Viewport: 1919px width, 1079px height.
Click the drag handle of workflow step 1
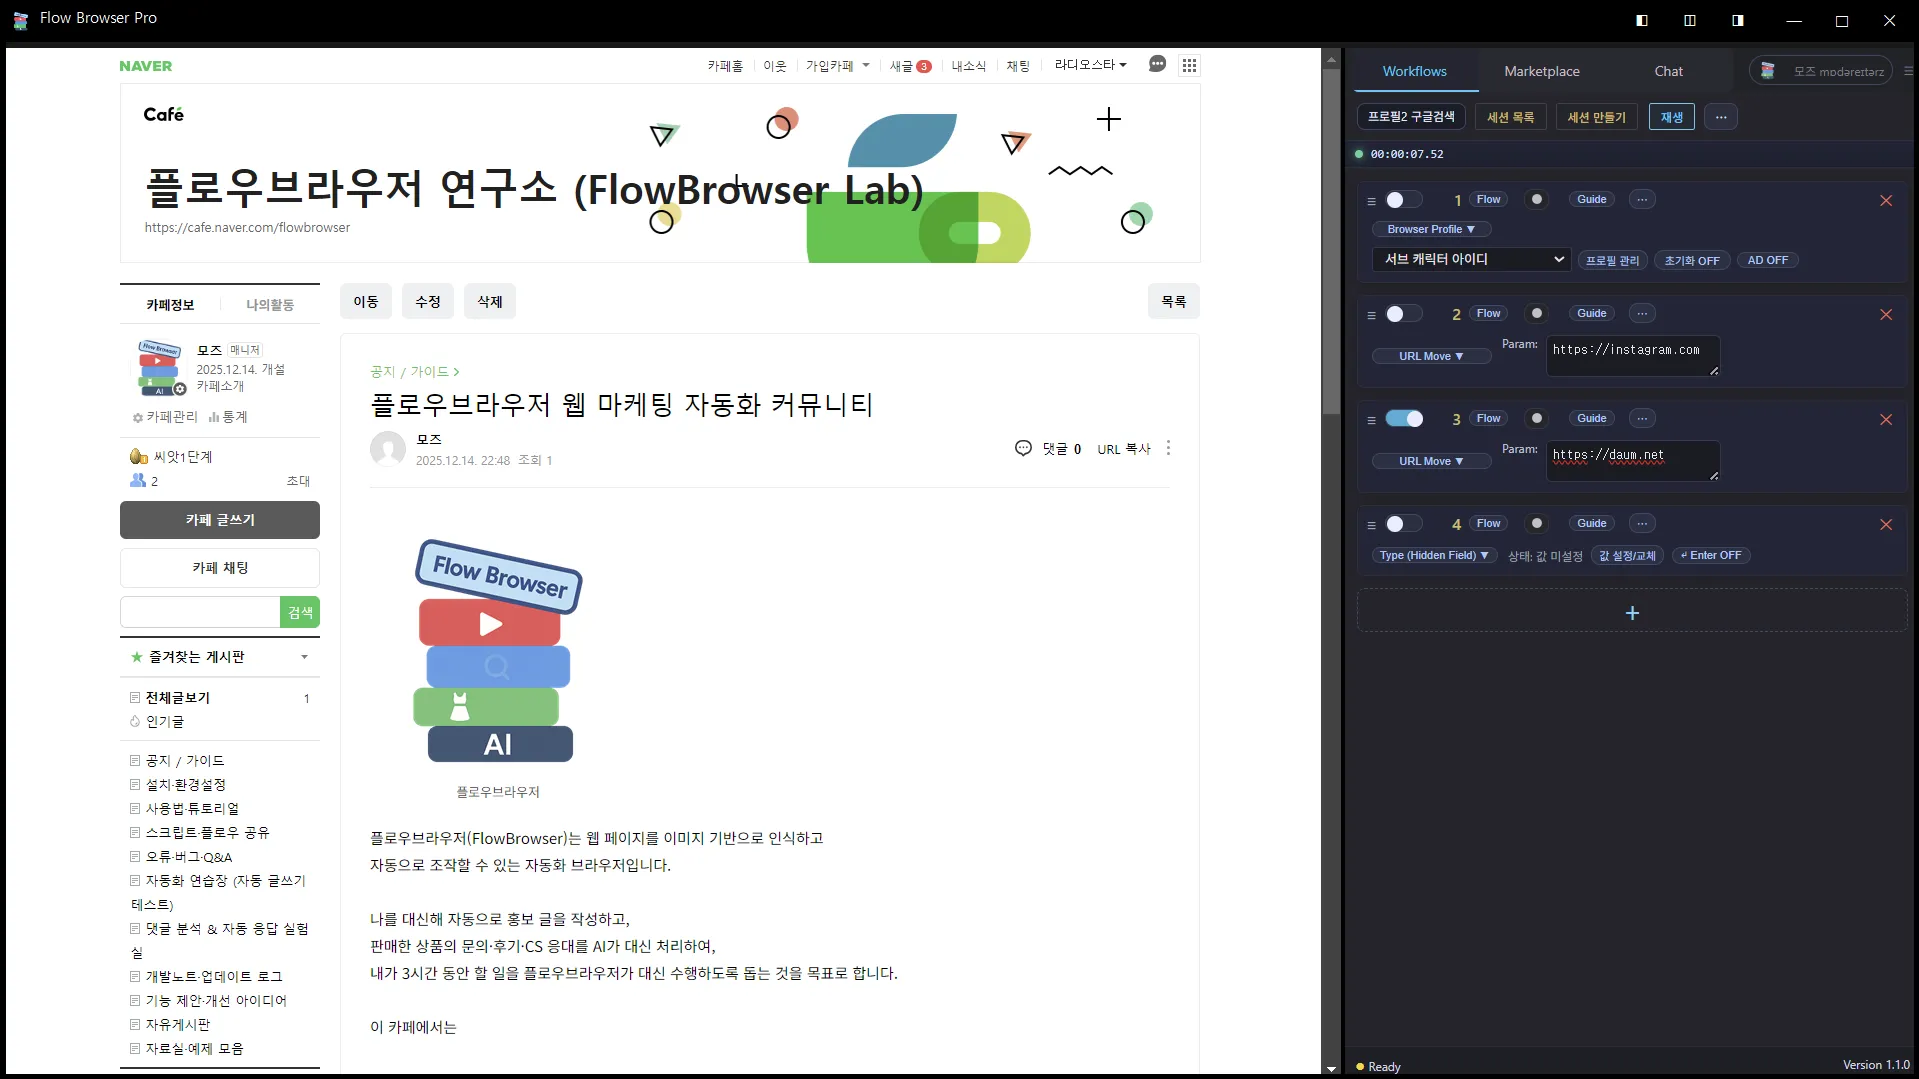point(1370,200)
